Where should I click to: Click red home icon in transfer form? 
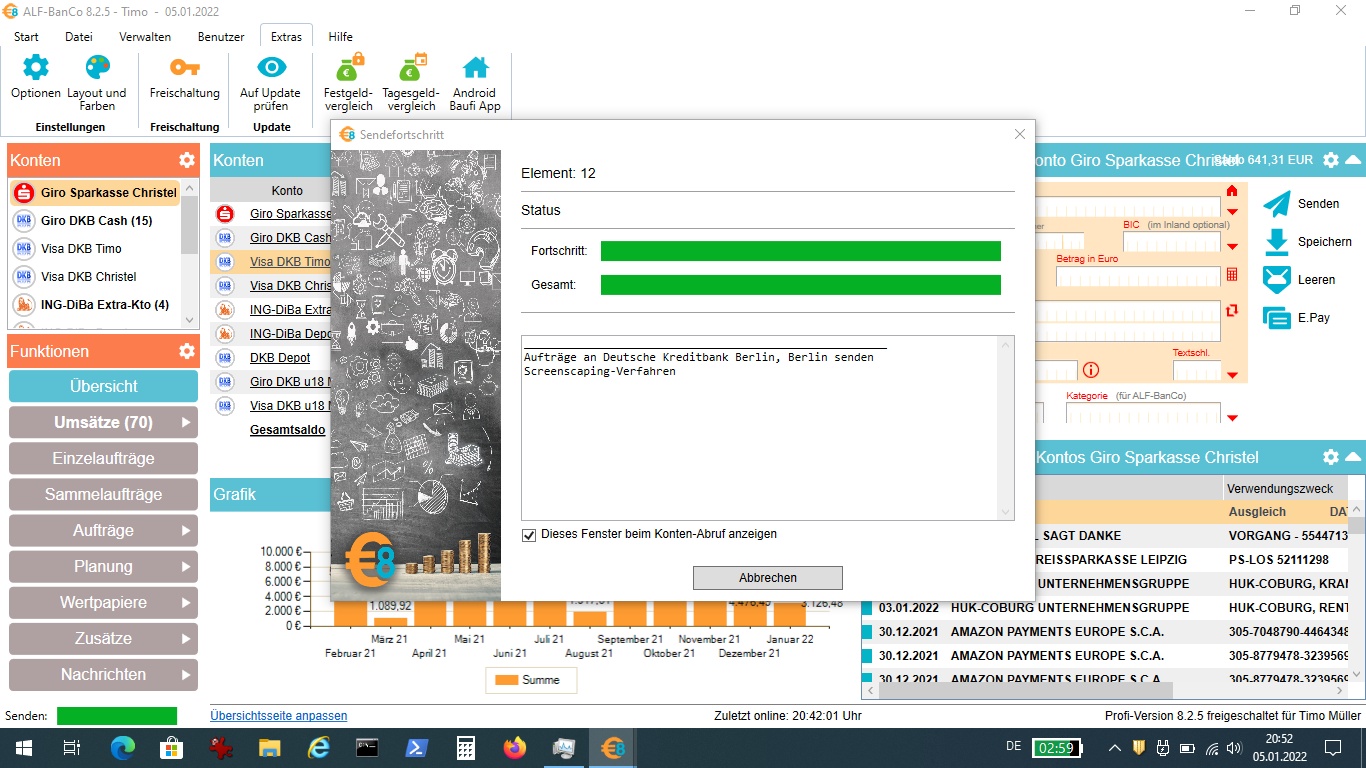pos(1231,190)
